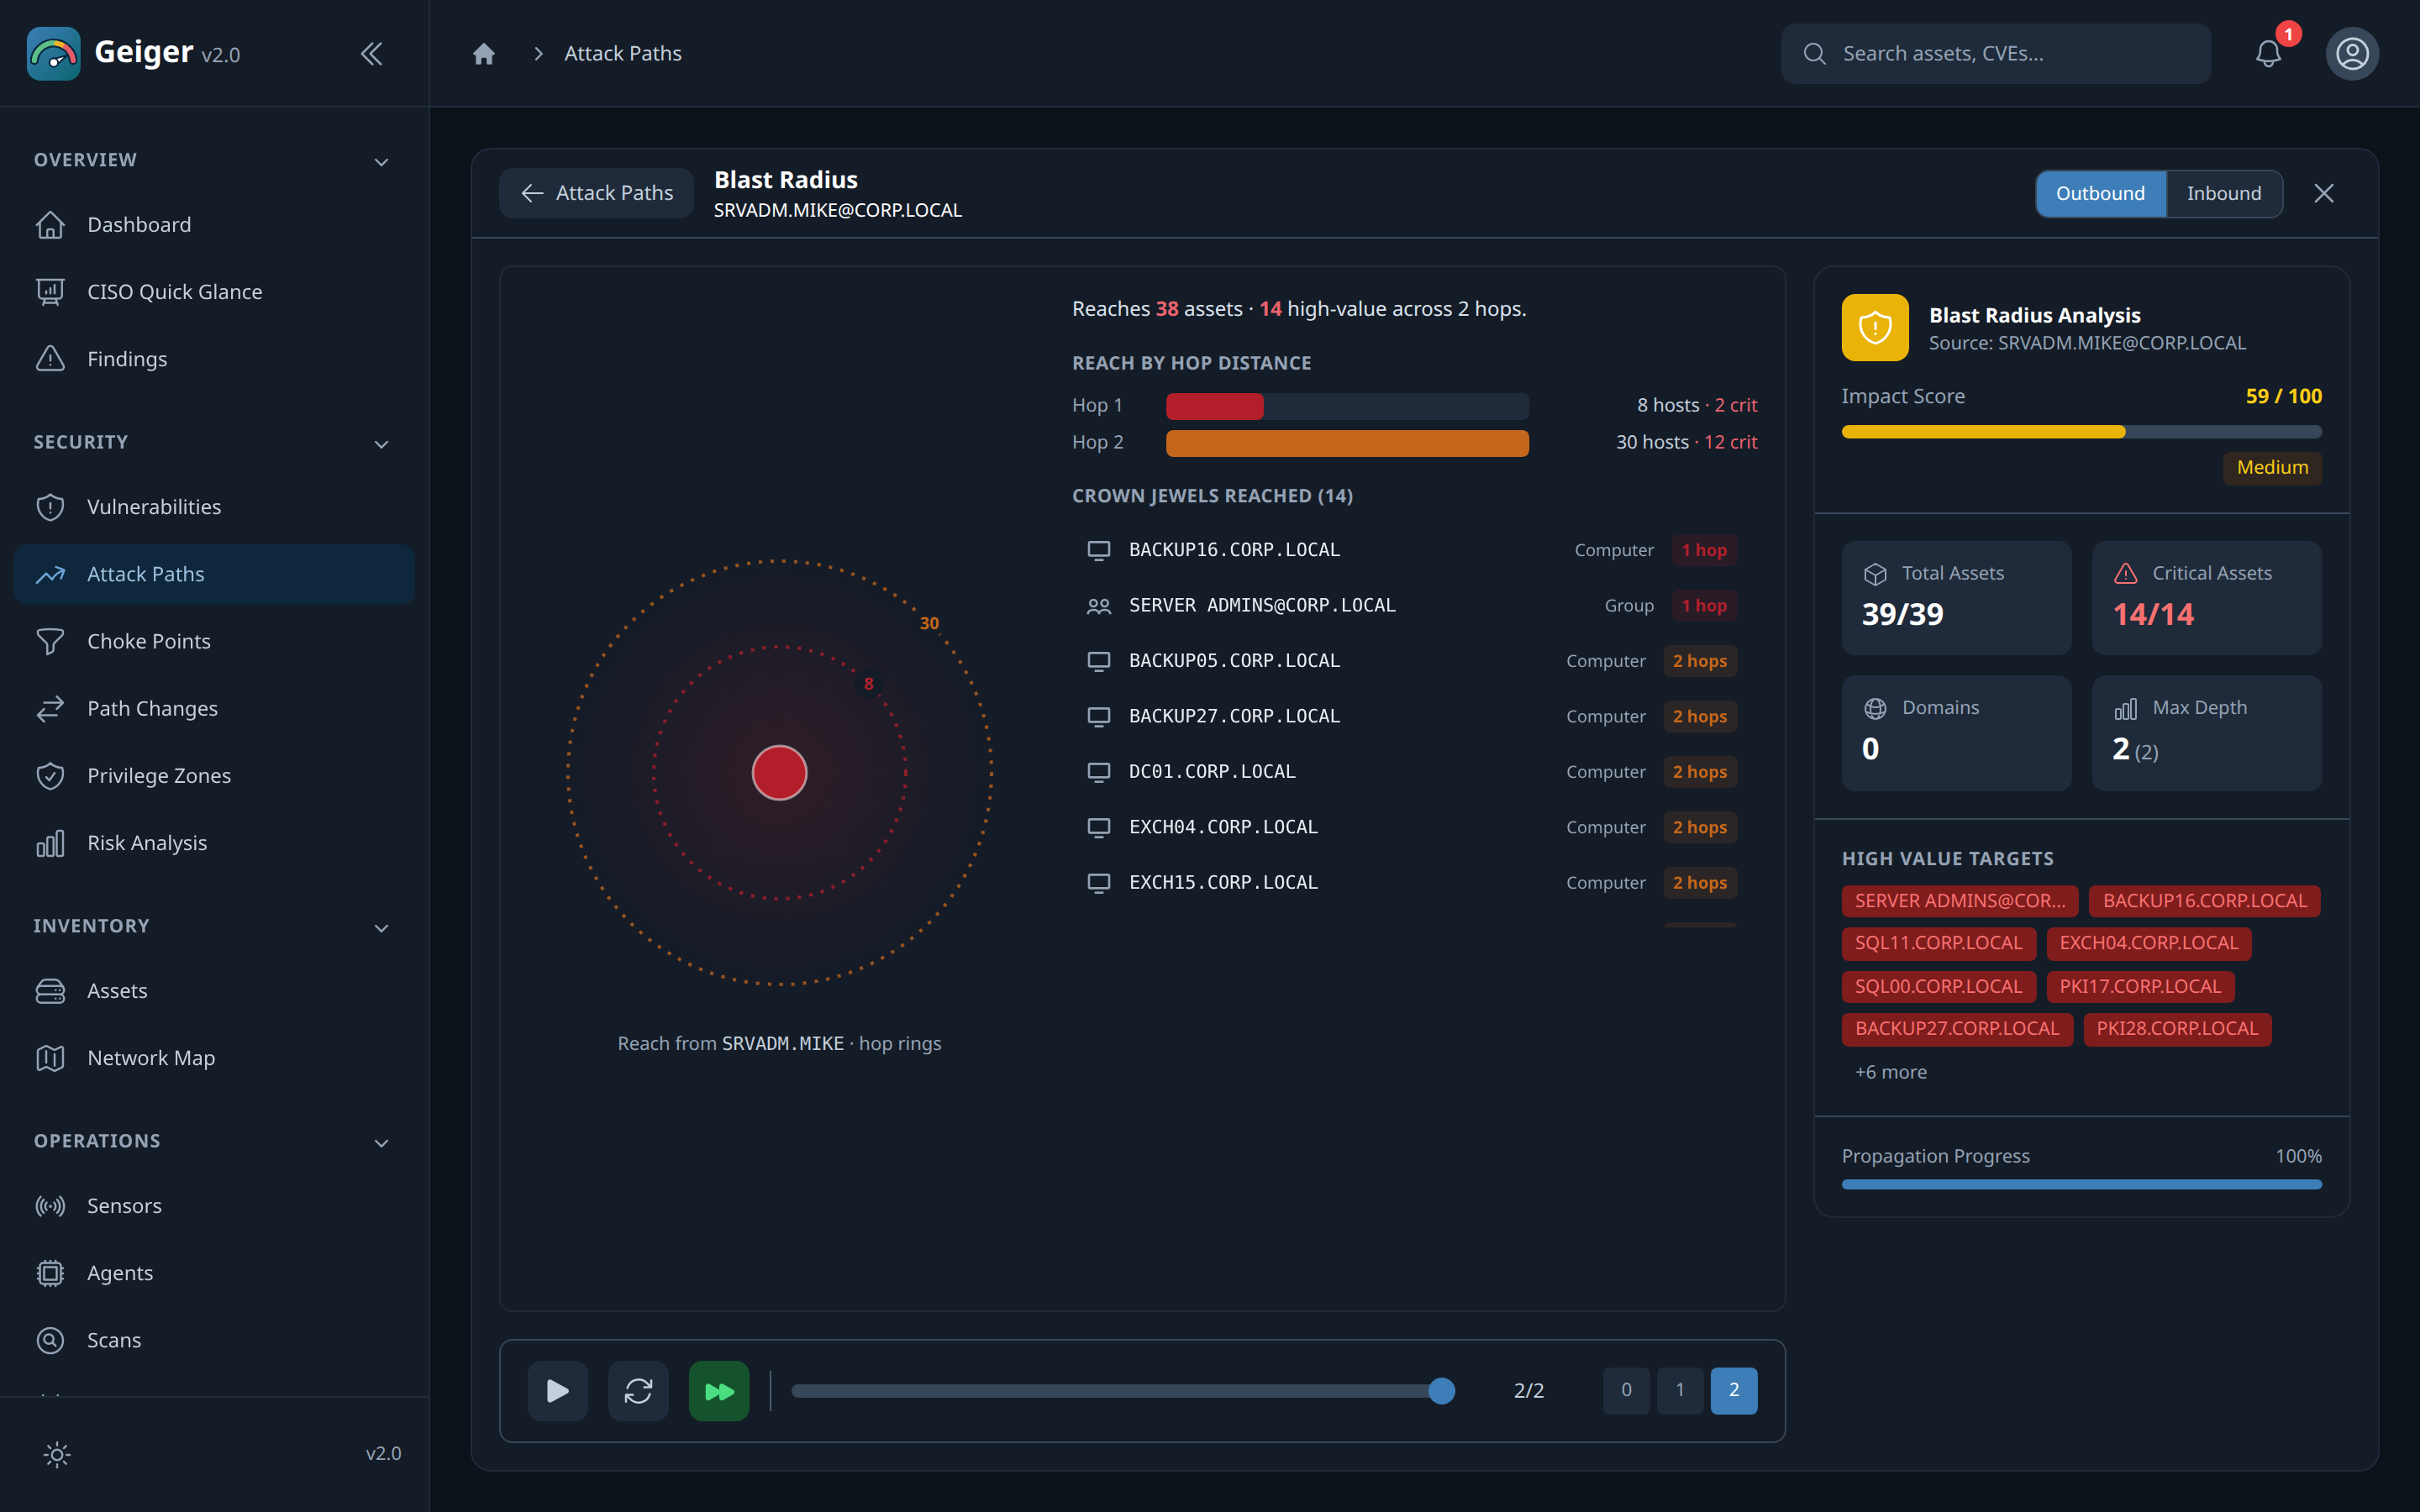The image size is (2420, 1512).
Task: Jump to hop step 1
Action: tap(1680, 1390)
